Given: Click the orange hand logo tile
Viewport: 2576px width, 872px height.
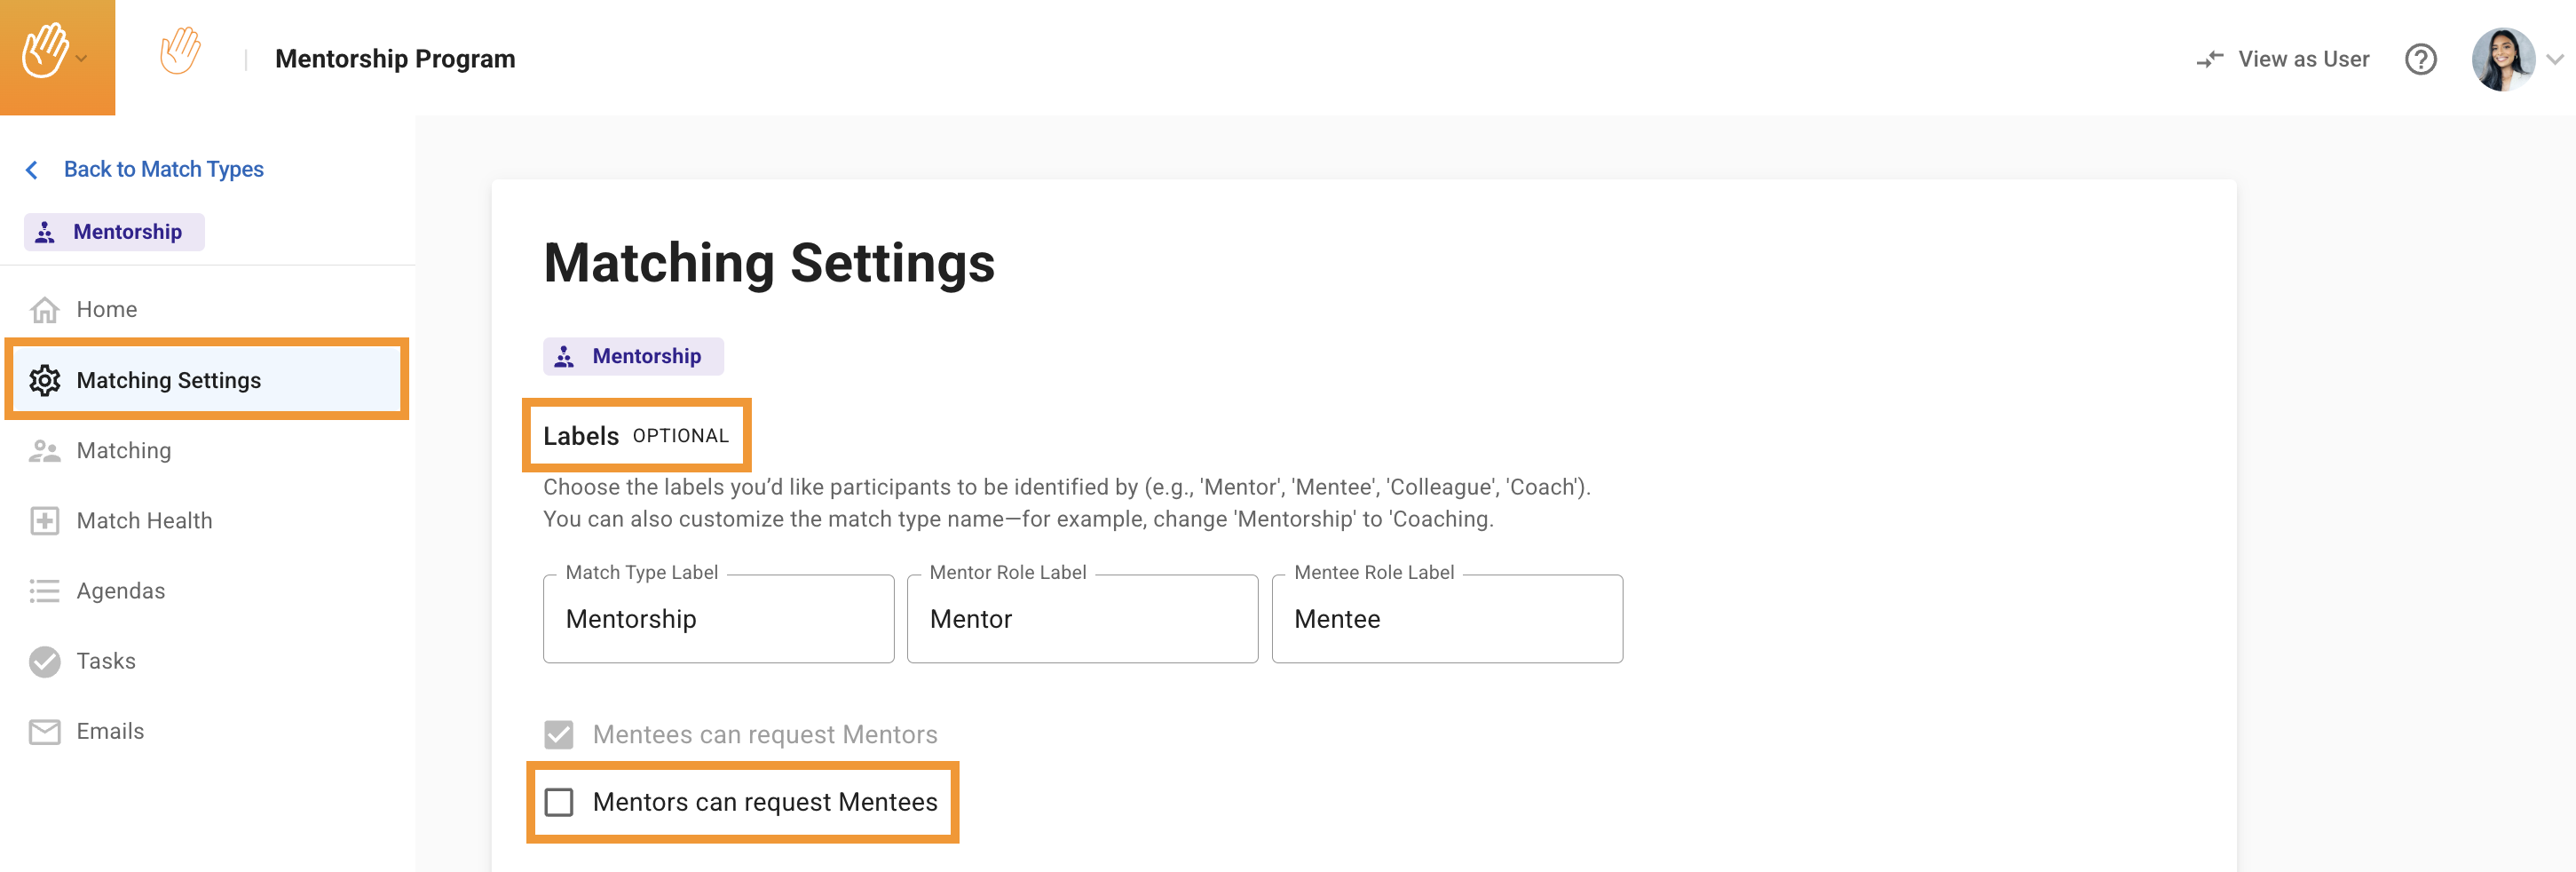Looking at the screenshot, I should coord(46,52).
